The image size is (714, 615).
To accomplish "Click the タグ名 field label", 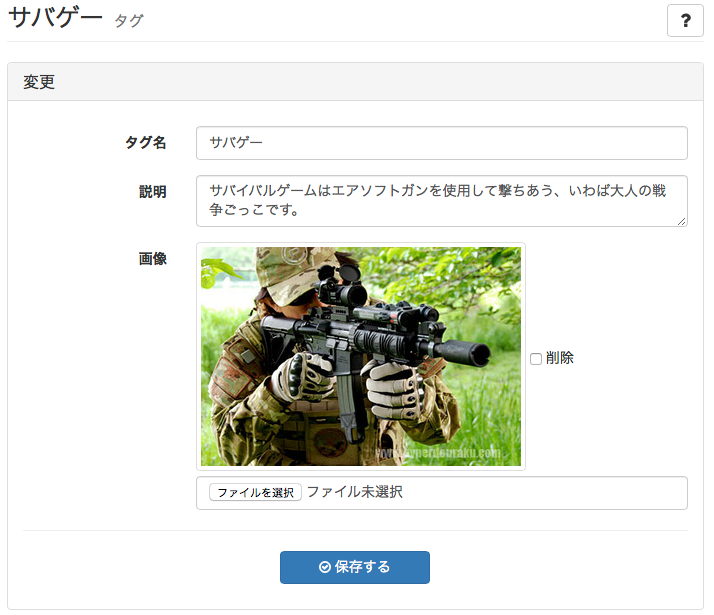I will tap(146, 142).
